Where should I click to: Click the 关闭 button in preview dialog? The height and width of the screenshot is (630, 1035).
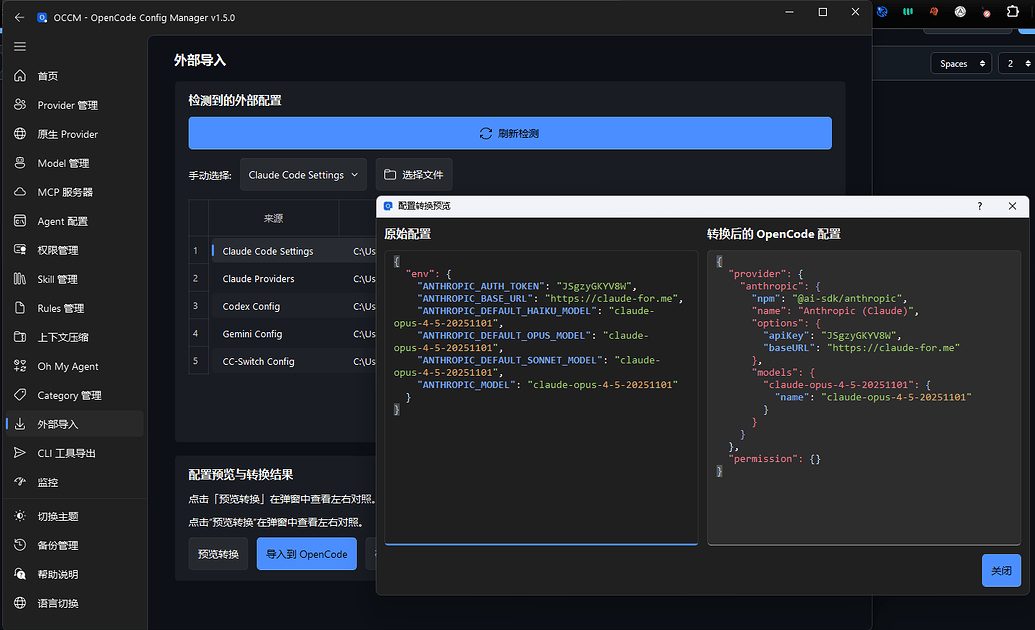pyautogui.click(x=1001, y=571)
